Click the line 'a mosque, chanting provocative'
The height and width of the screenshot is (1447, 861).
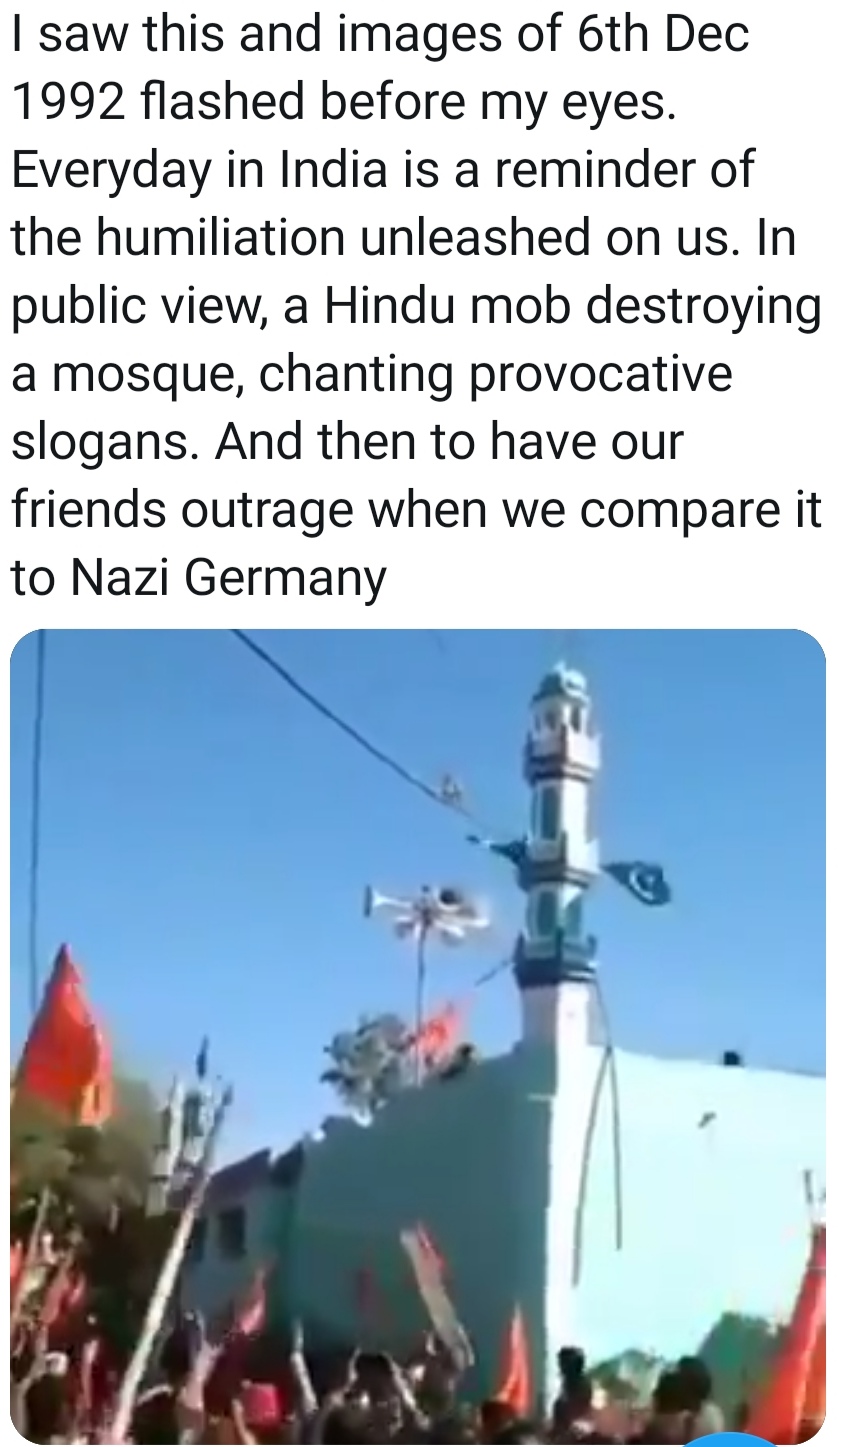(372, 375)
